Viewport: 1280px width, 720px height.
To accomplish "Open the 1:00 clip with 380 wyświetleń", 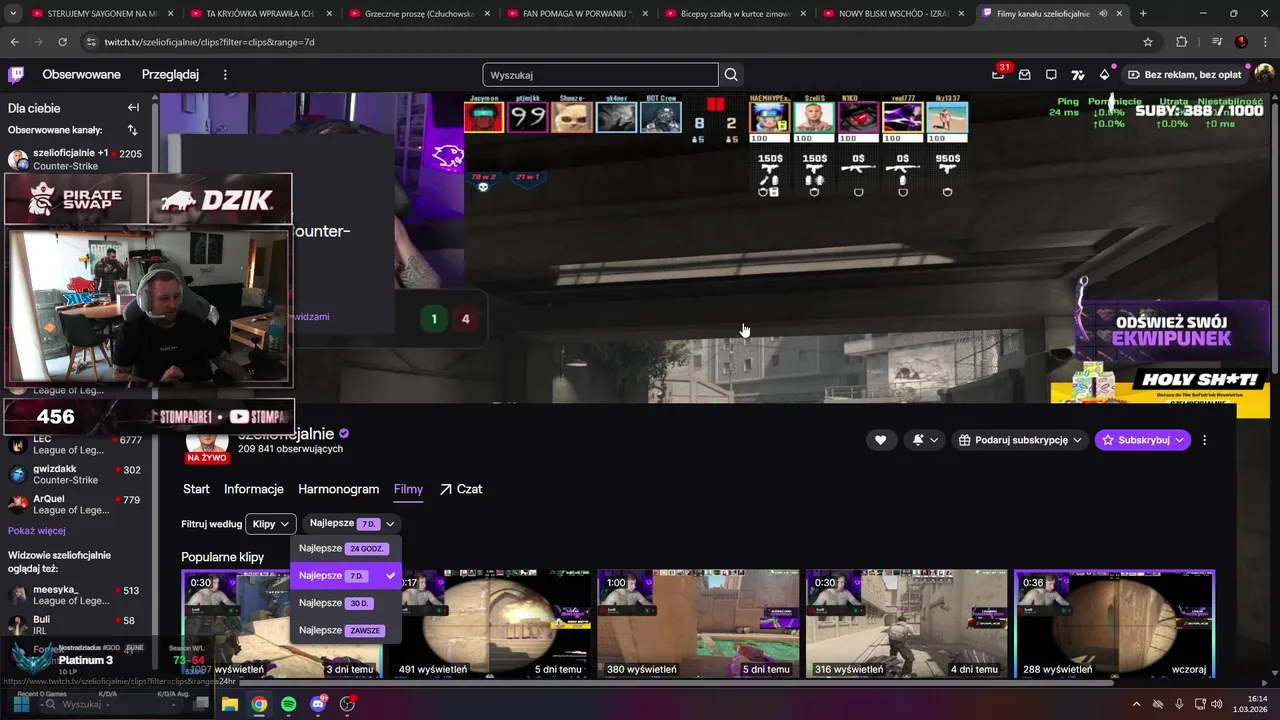I will pyautogui.click(x=698, y=624).
